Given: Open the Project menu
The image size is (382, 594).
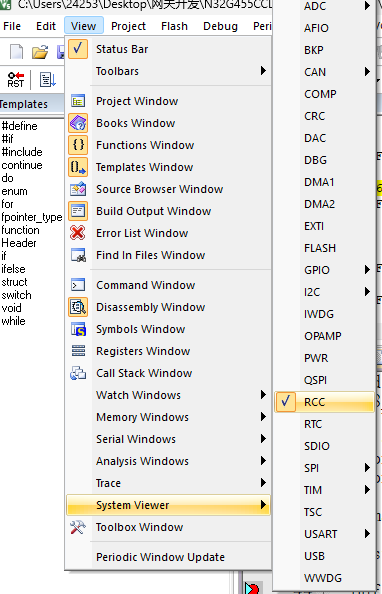Looking at the screenshot, I should pyautogui.click(x=128, y=26).
